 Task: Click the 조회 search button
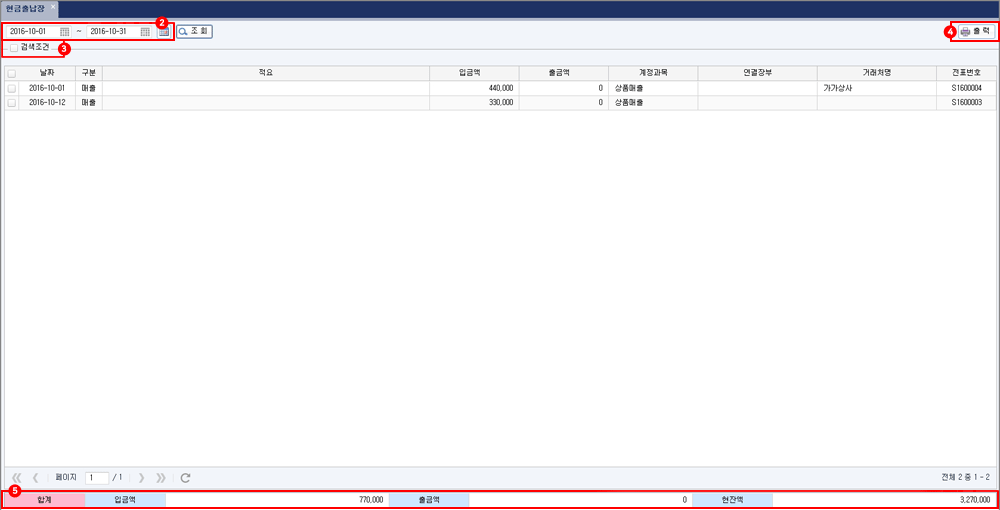(195, 31)
